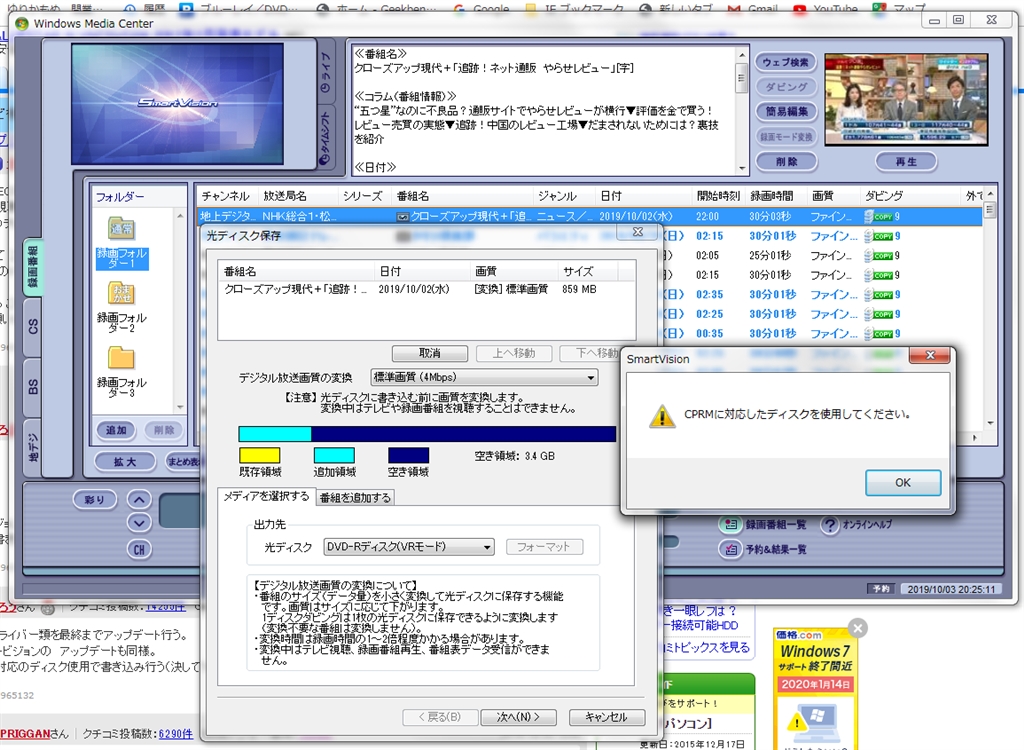Open オンラインヘルプ question mark icon
This screenshot has height=750, width=1024.
click(829, 524)
